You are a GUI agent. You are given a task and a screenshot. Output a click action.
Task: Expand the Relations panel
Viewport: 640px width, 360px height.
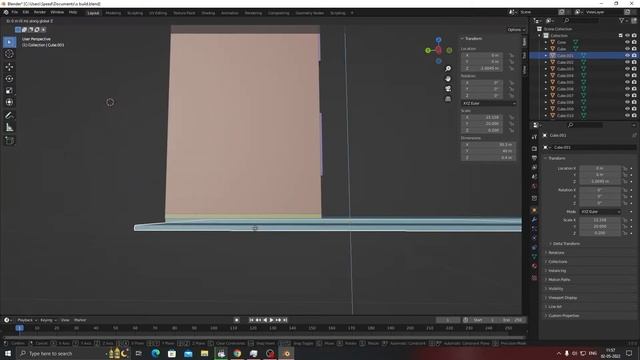556,253
